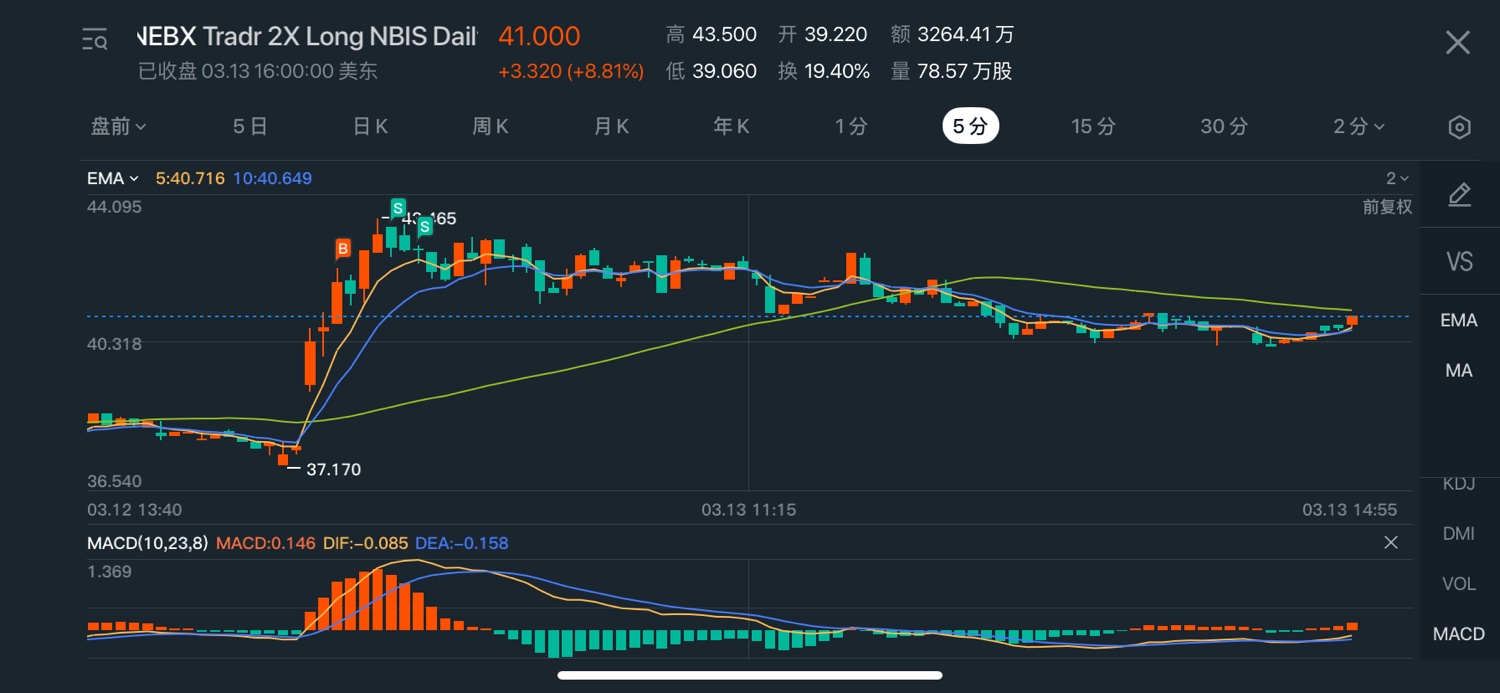
Task: Enable the VOL indicator
Action: click(1459, 584)
